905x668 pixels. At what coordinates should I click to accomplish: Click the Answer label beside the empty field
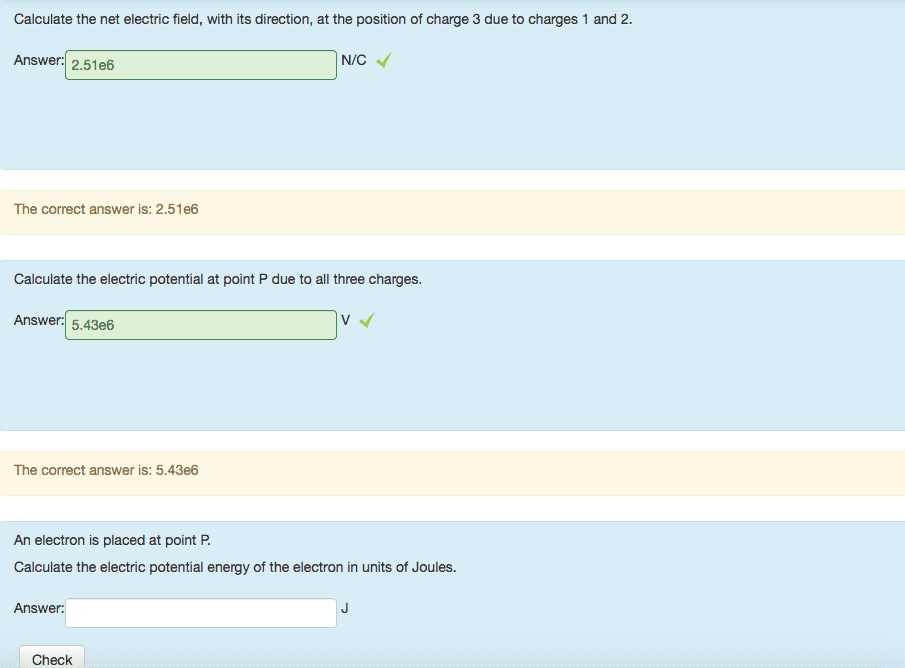pyautogui.click(x=39, y=608)
